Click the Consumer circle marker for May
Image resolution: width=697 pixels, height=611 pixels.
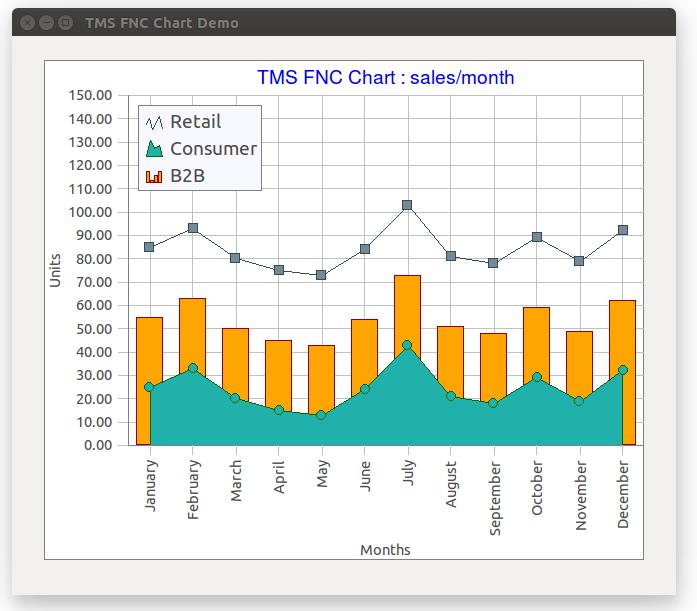tap(321, 415)
